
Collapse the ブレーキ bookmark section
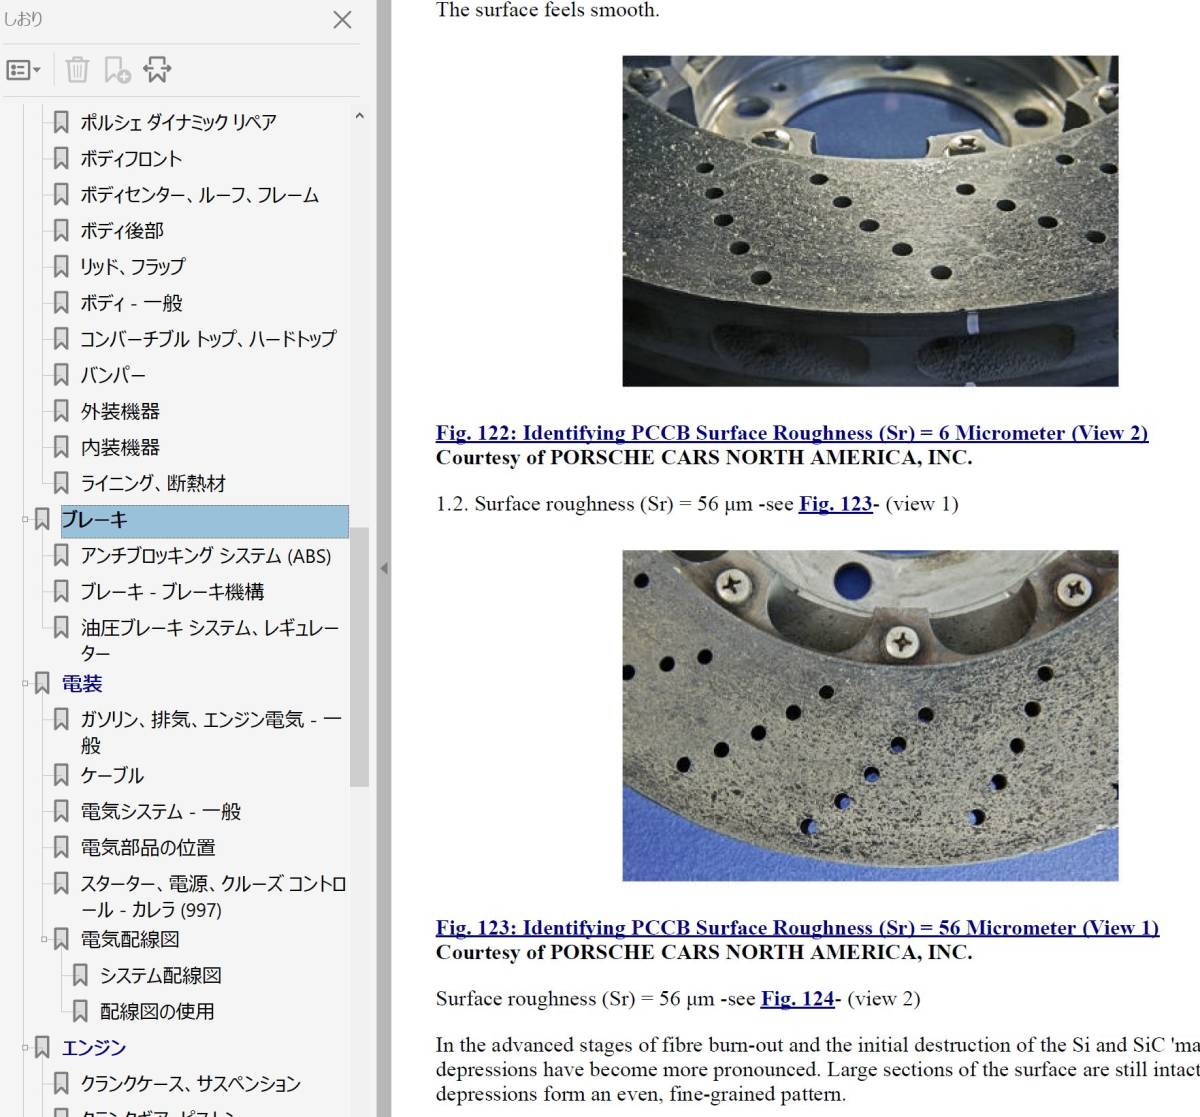(x=25, y=519)
